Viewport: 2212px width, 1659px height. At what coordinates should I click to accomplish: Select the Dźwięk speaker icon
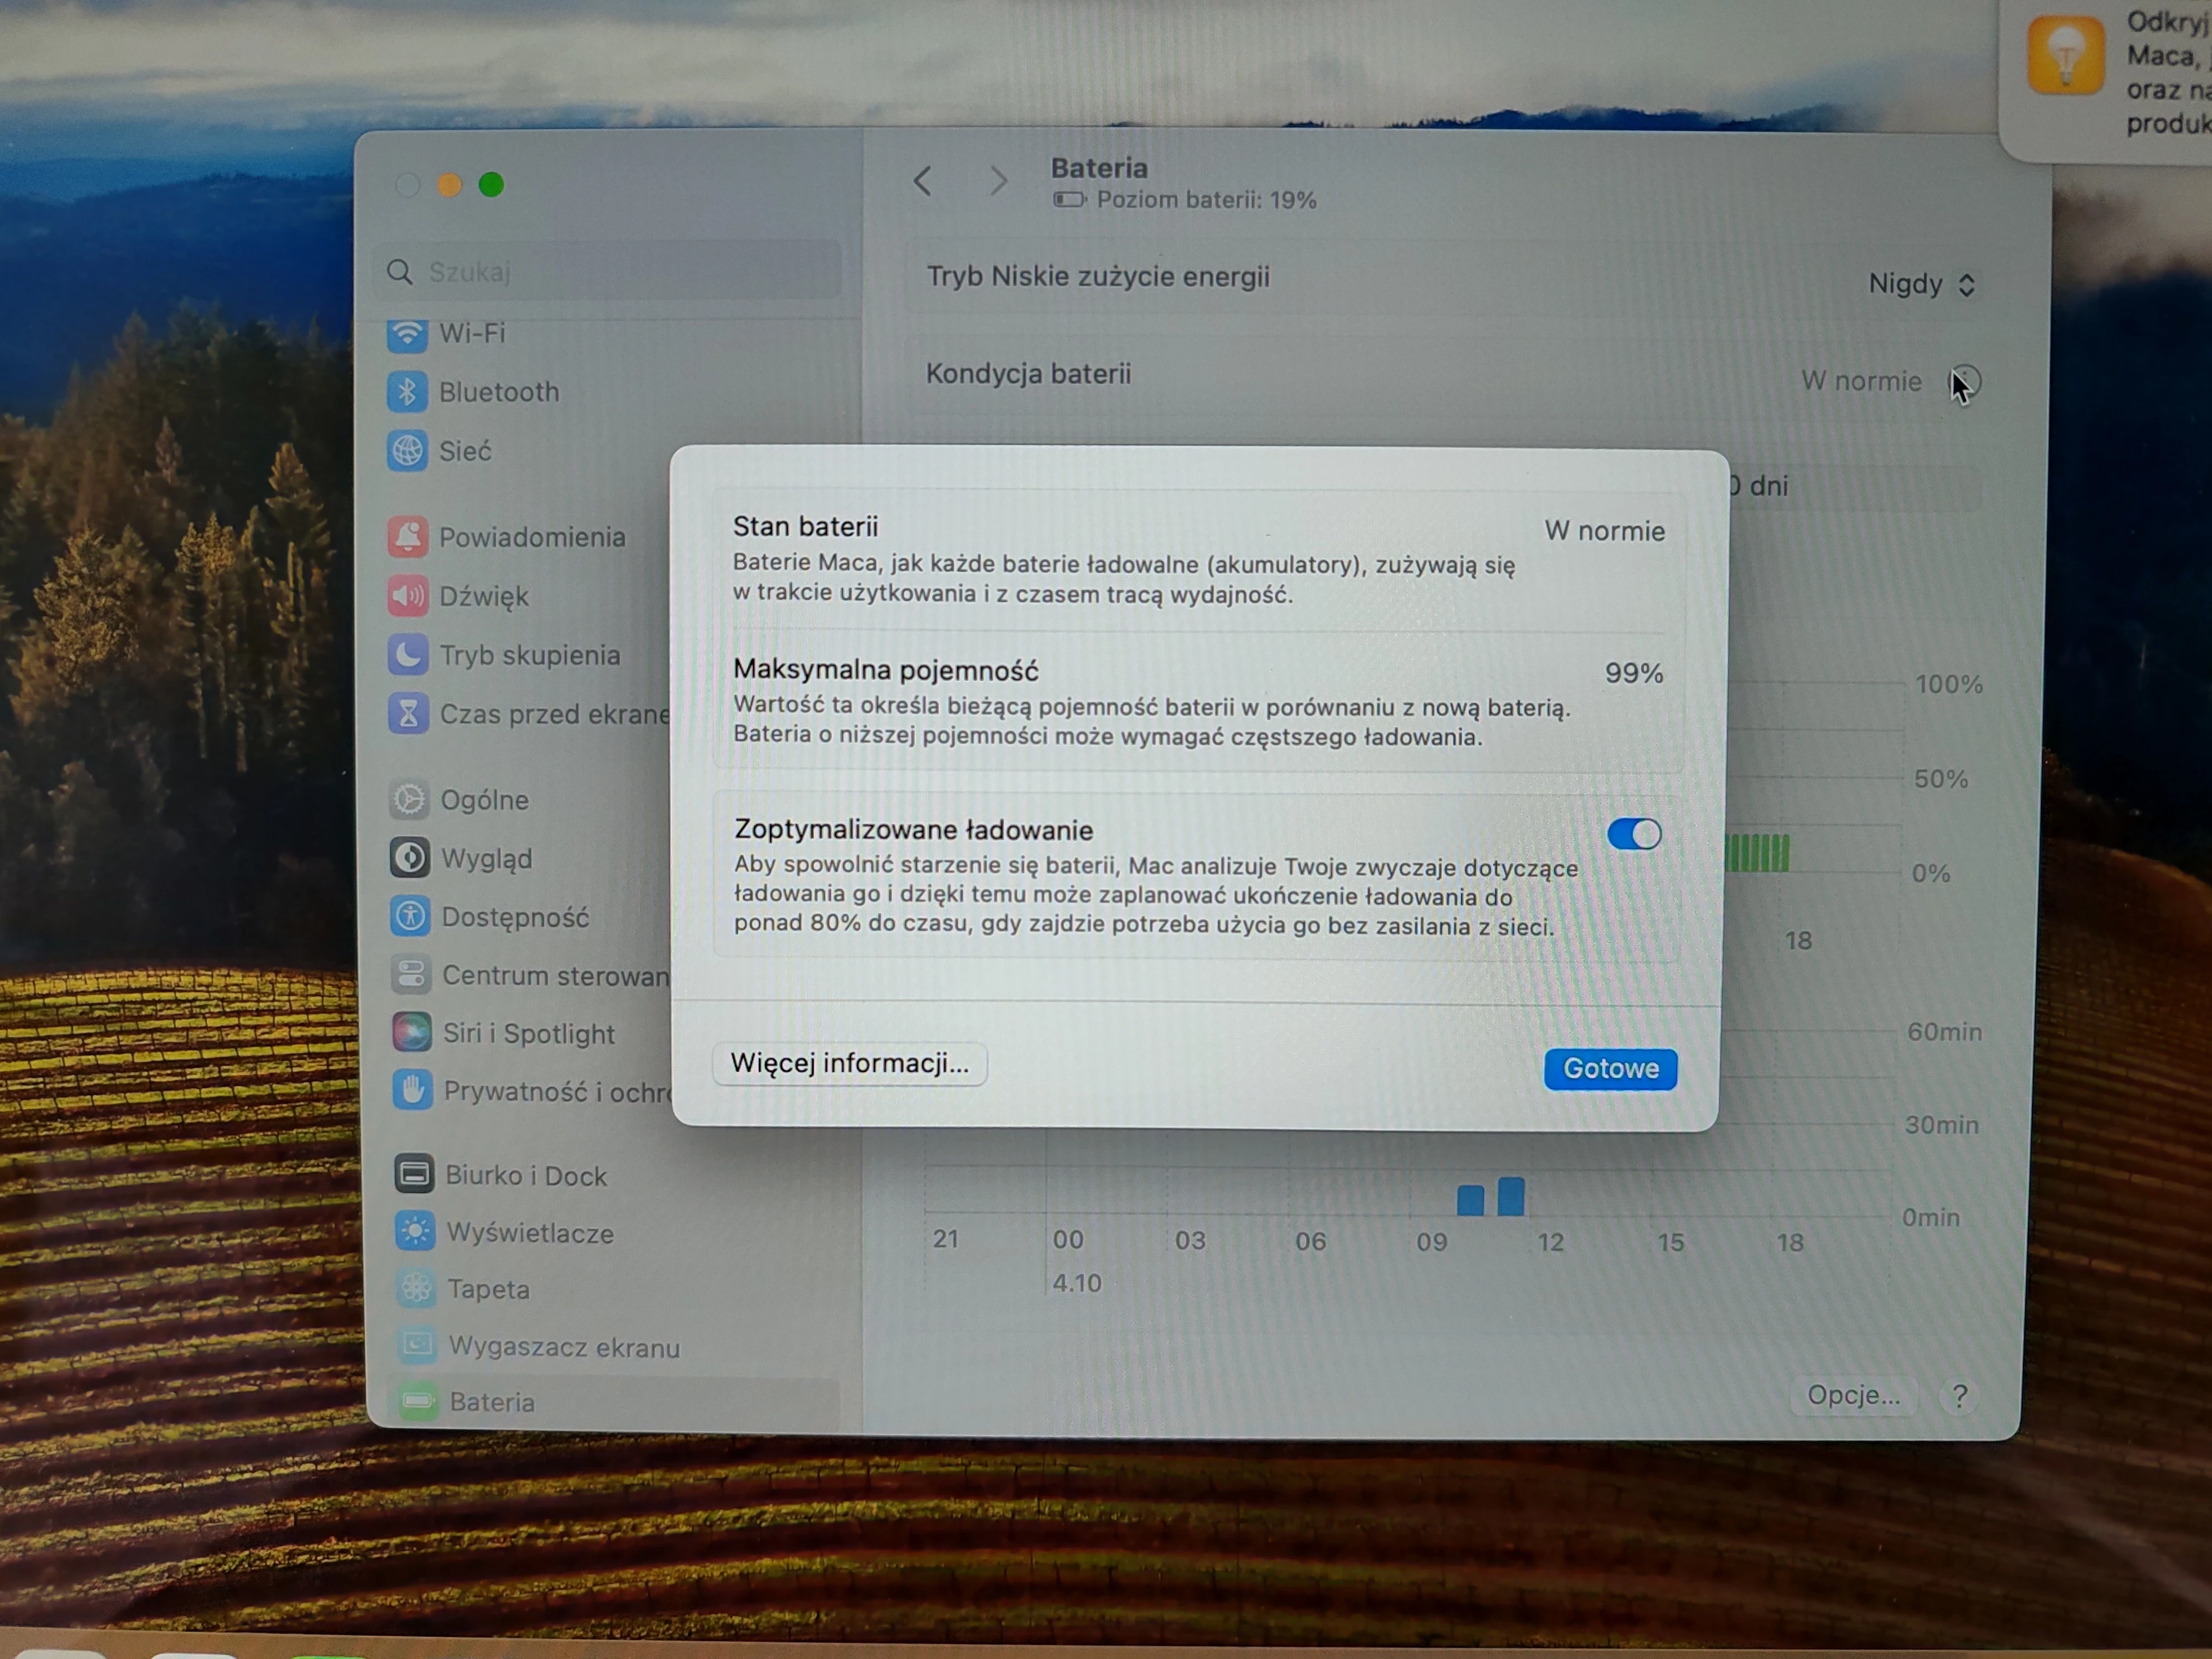408,596
